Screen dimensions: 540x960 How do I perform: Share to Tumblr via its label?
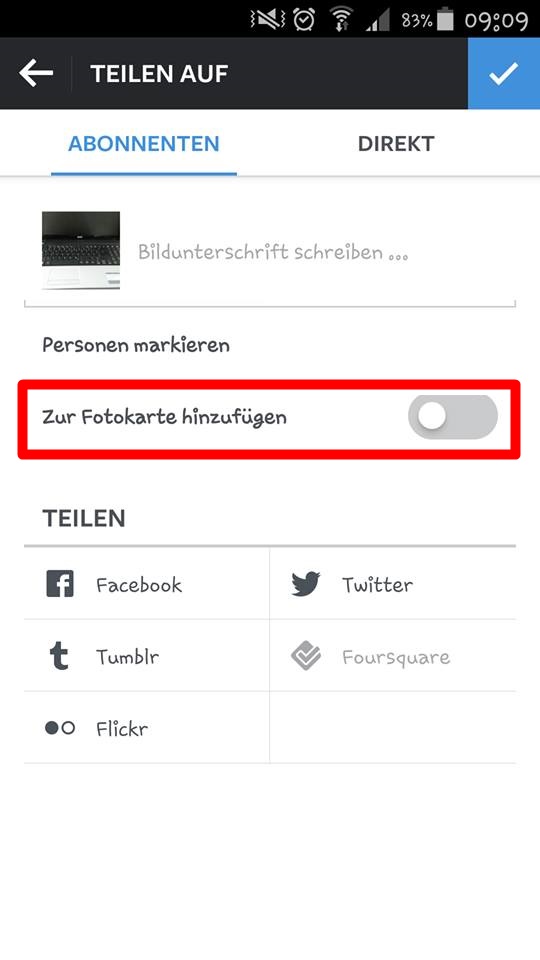[127, 657]
